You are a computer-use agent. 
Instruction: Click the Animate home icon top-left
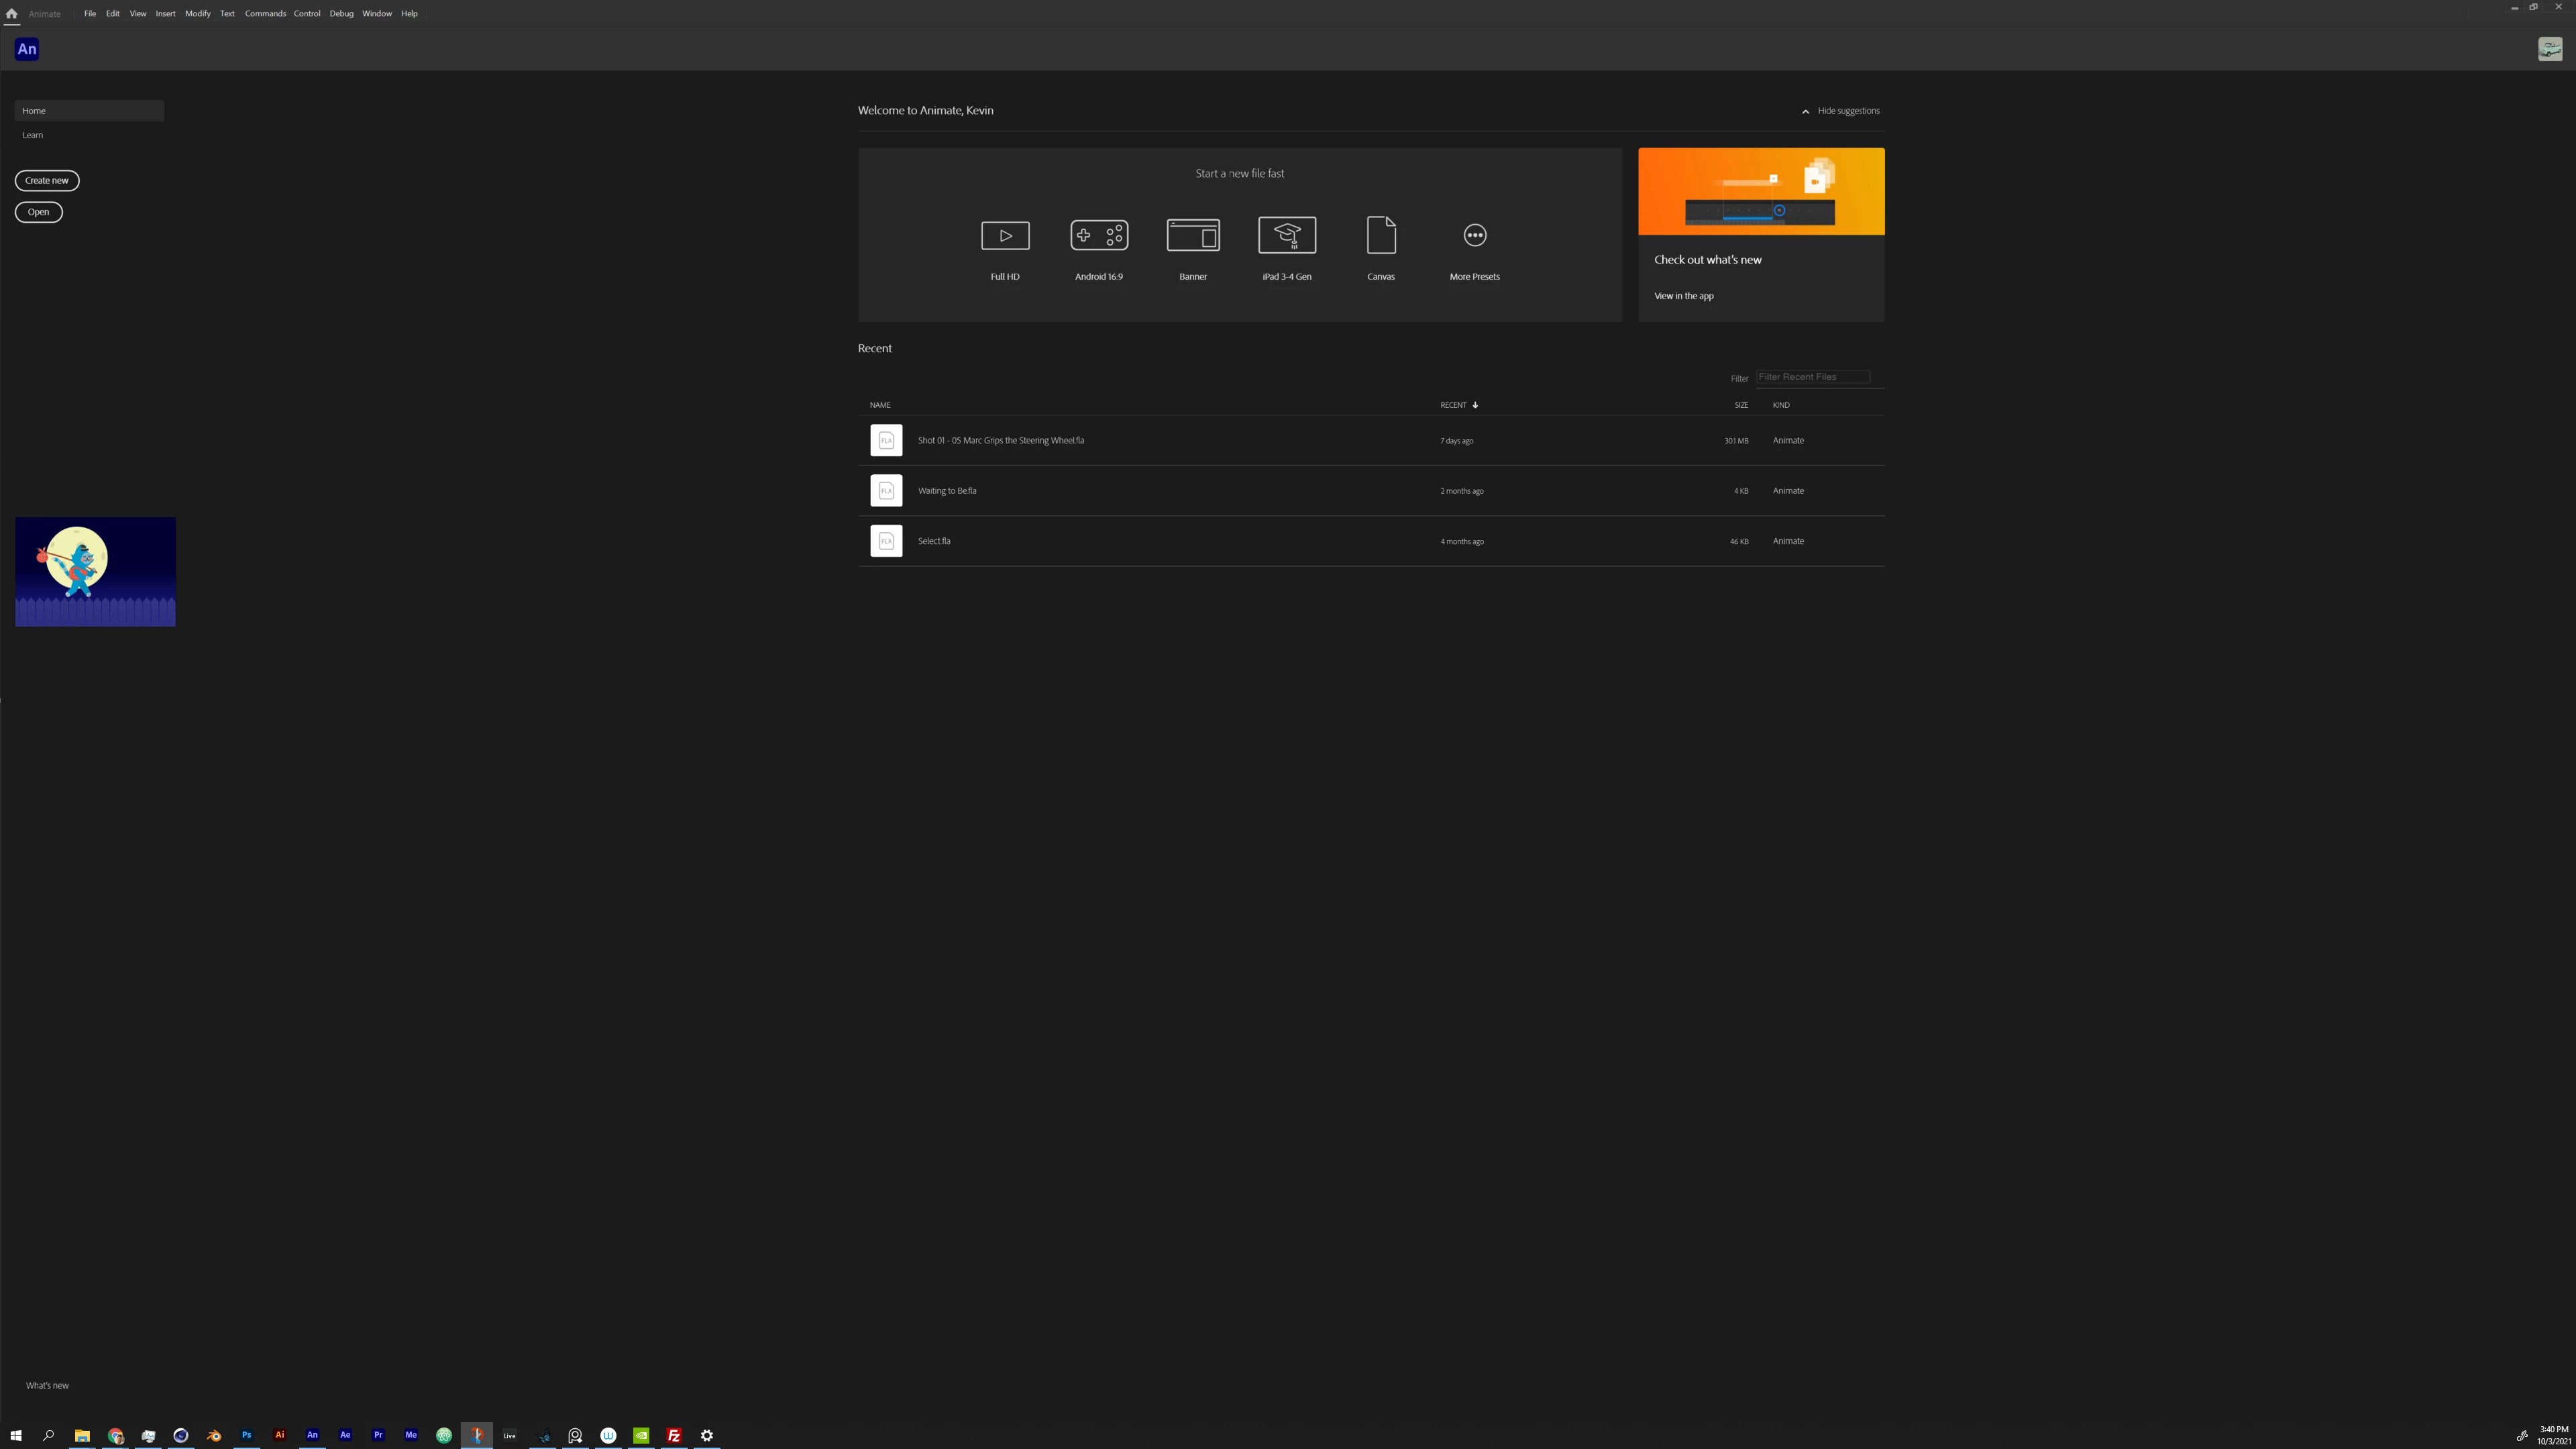[11, 13]
